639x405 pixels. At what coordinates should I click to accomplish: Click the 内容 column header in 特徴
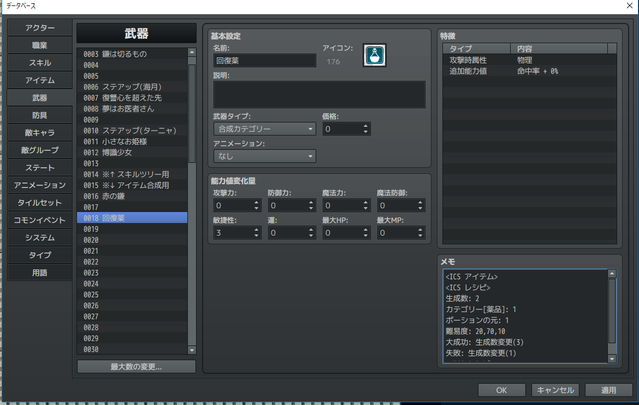coord(559,48)
